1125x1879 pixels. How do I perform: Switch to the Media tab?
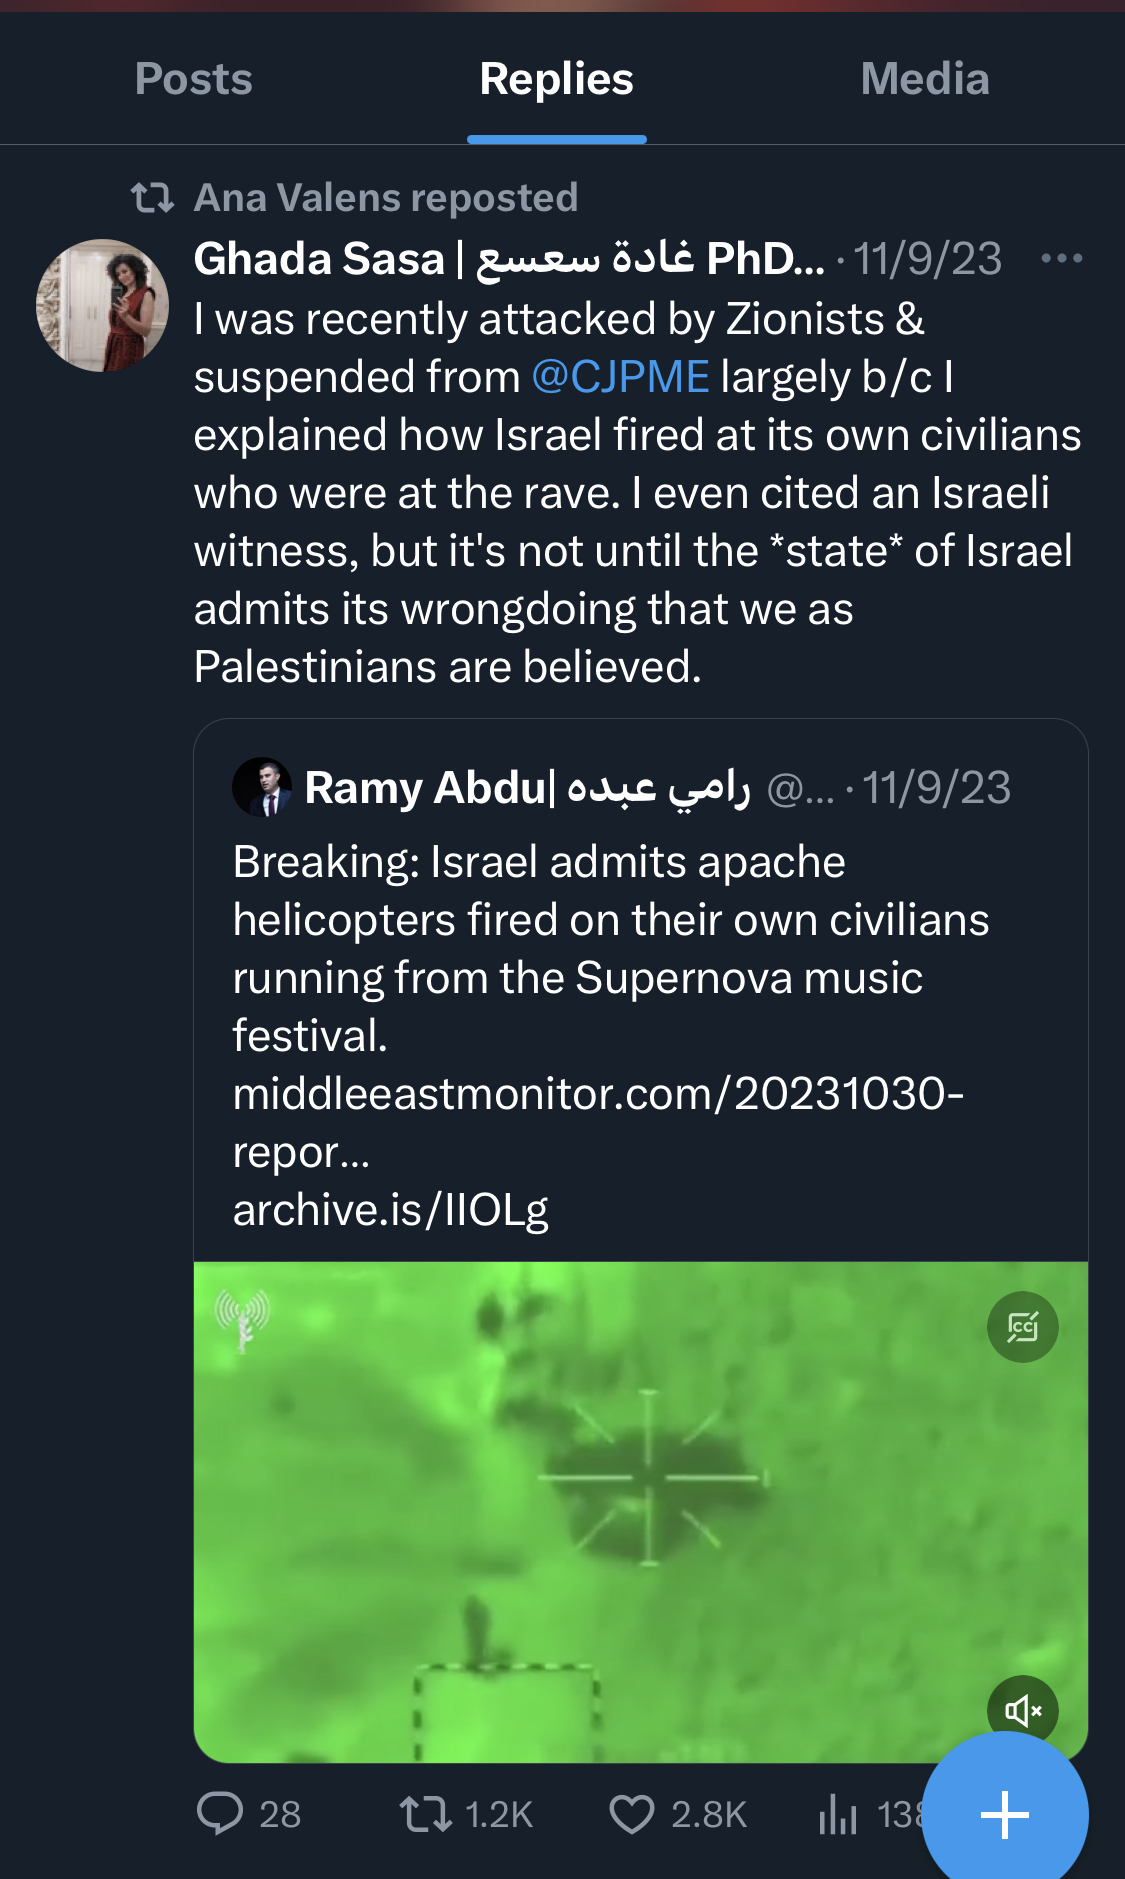pos(925,79)
